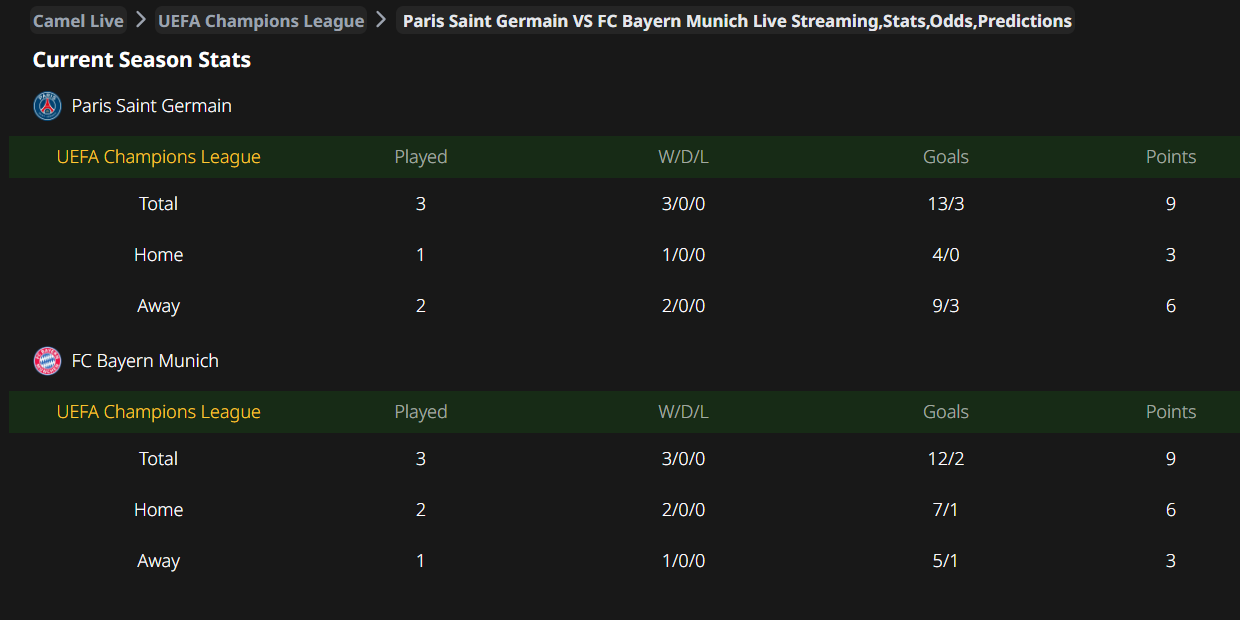The image size is (1240, 620).
Task: Select the Paris Saint Germain team name
Action: [151, 106]
